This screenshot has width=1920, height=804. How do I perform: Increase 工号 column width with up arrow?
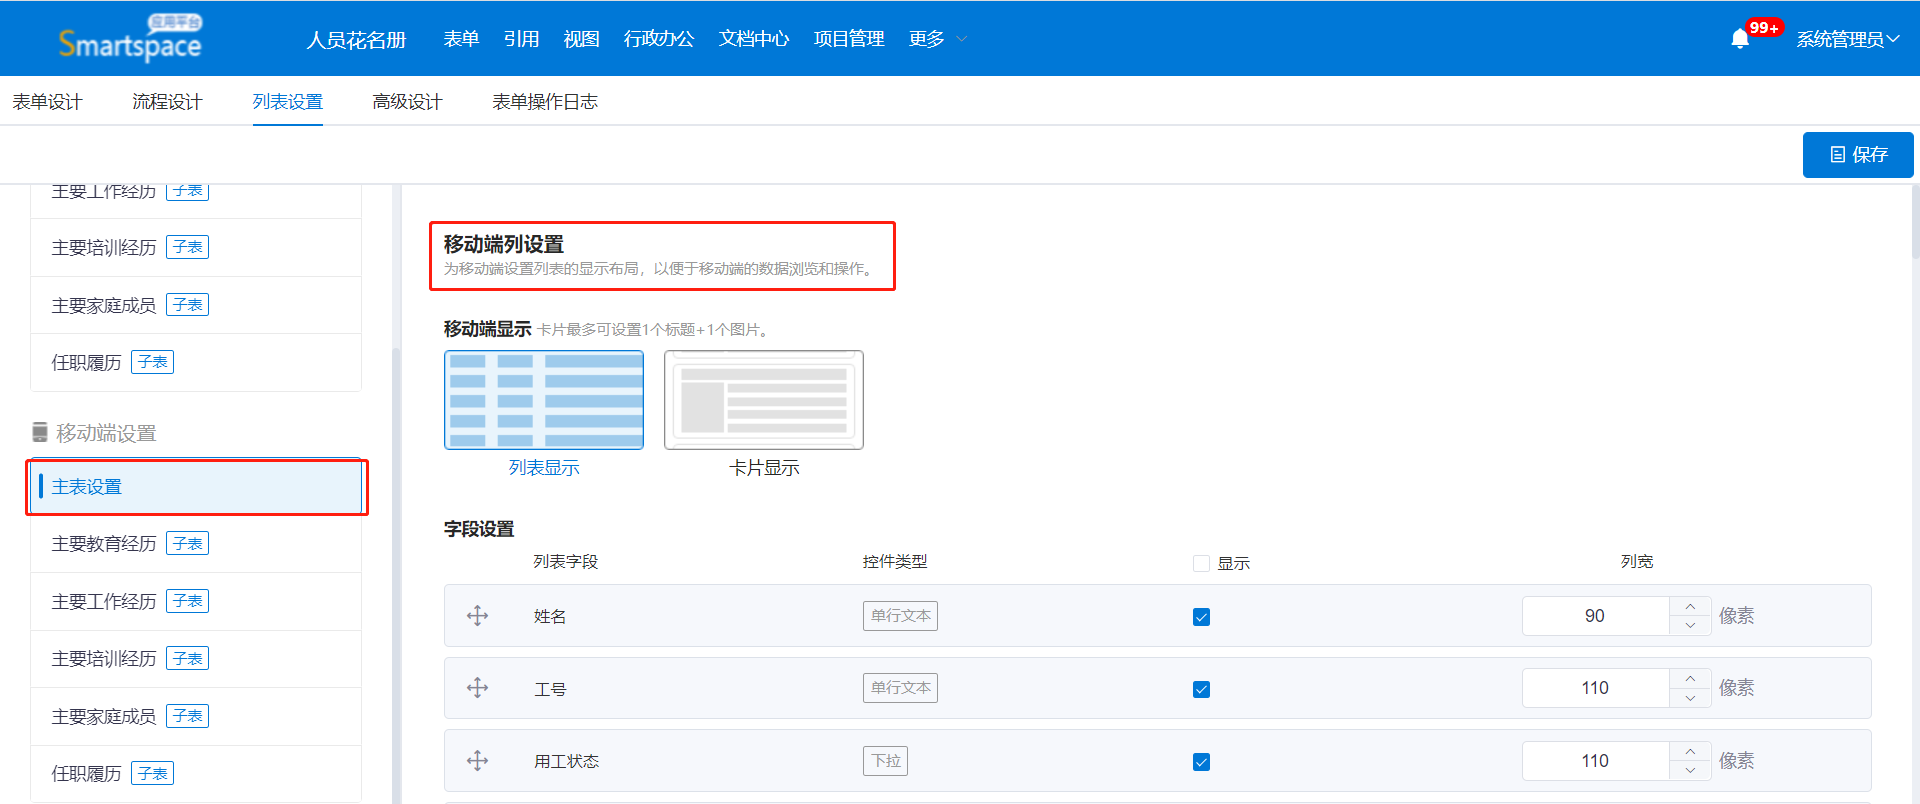pyautogui.click(x=1690, y=679)
